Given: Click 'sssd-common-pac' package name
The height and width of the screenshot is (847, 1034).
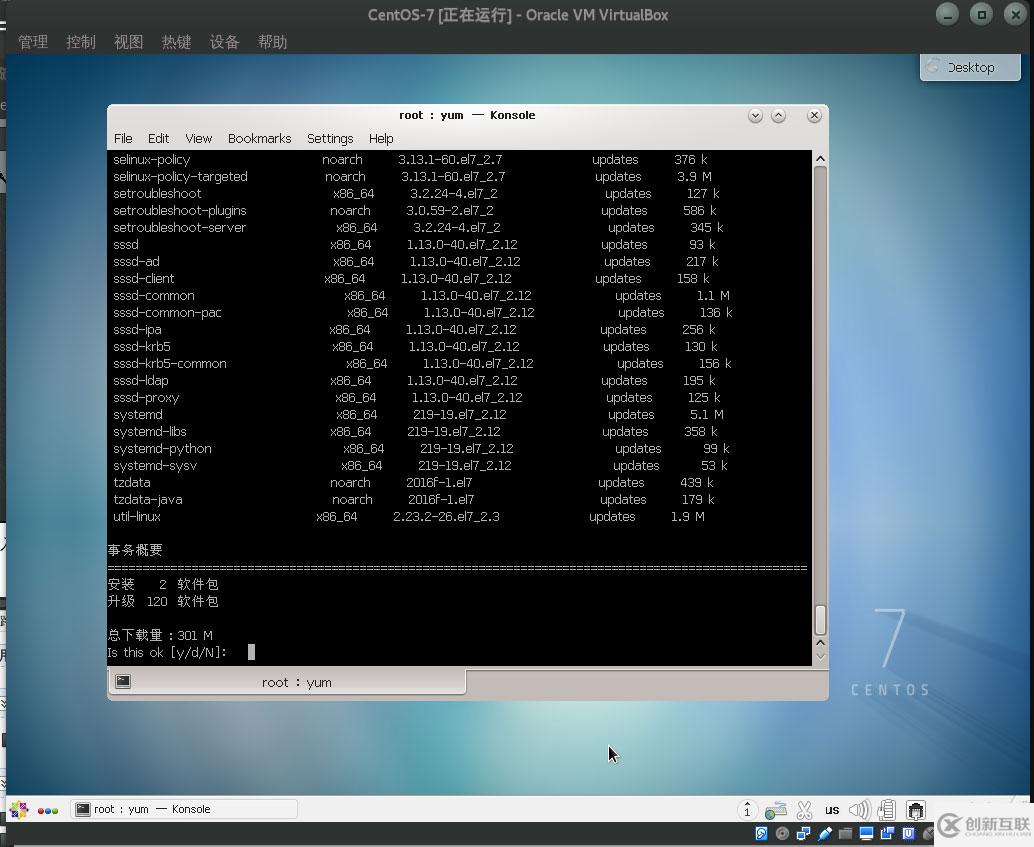Looking at the screenshot, I should click(x=167, y=313).
